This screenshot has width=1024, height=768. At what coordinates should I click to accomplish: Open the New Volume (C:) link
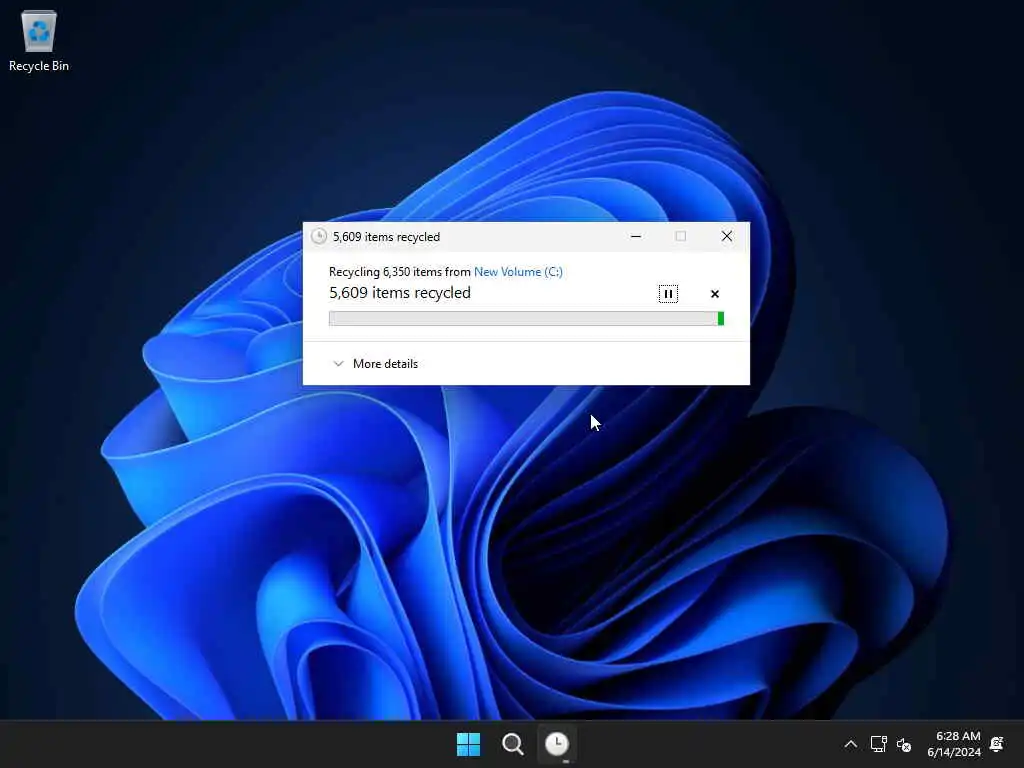(518, 272)
